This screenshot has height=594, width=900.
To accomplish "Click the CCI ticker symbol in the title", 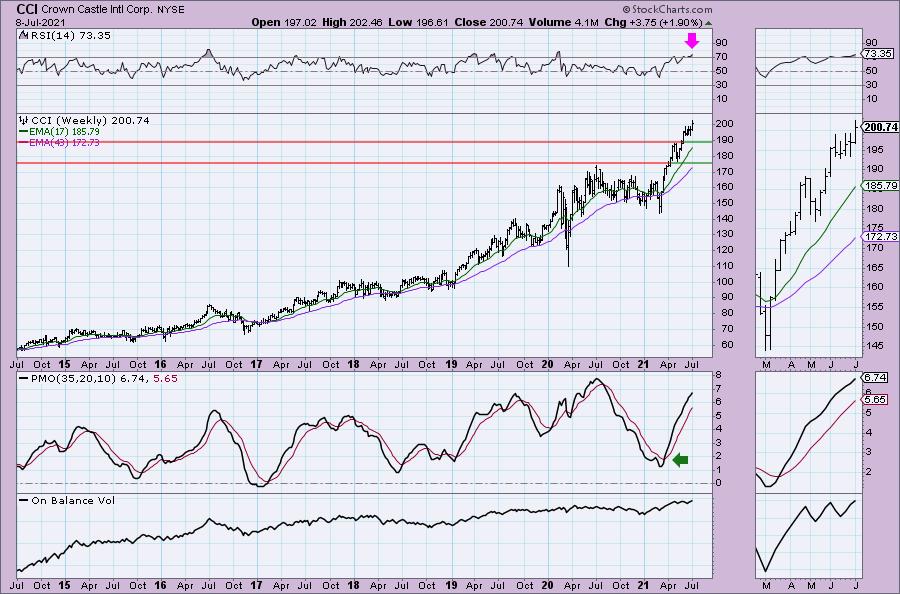I will point(28,10).
